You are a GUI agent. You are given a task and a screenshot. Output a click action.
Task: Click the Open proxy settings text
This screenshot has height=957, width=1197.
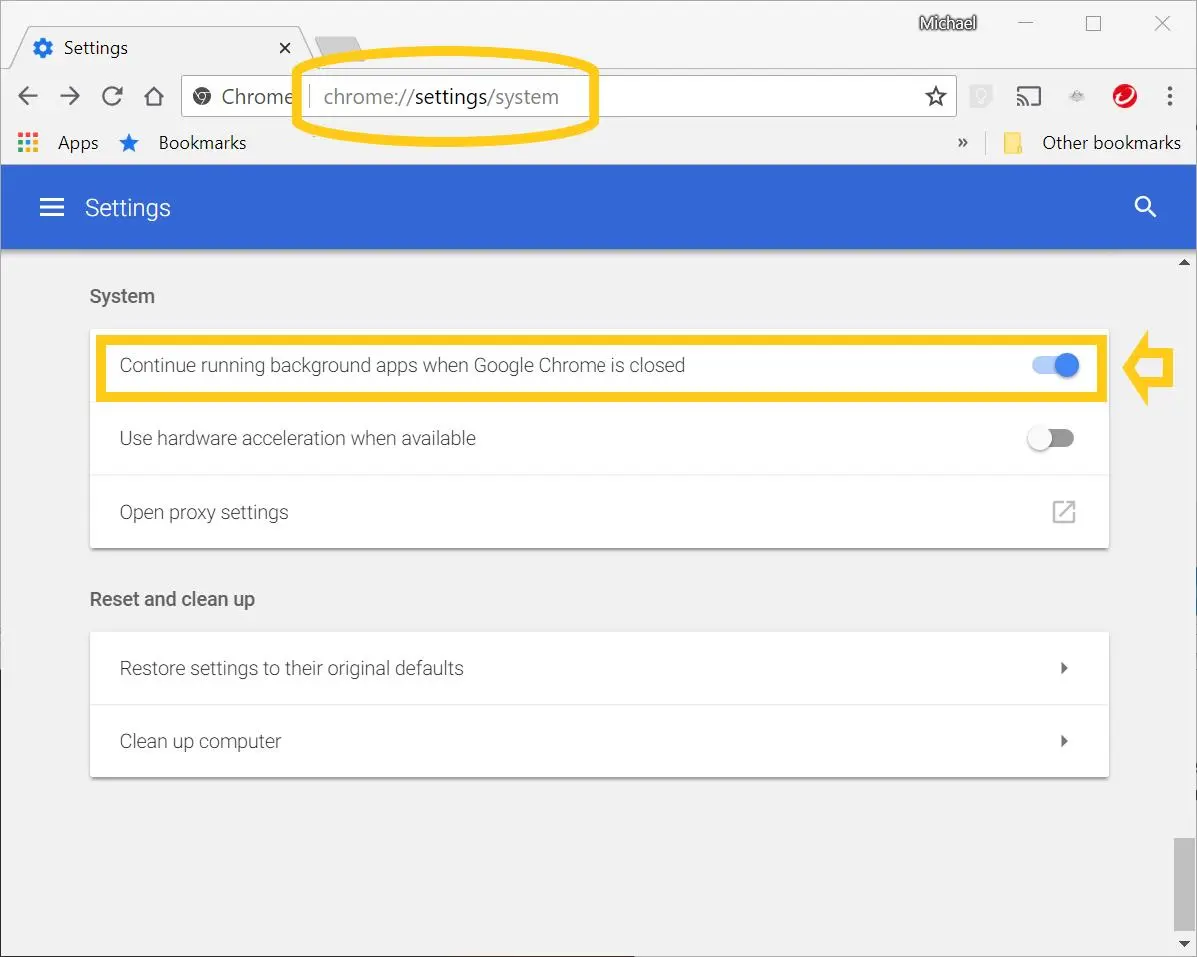tap(204, 512)
